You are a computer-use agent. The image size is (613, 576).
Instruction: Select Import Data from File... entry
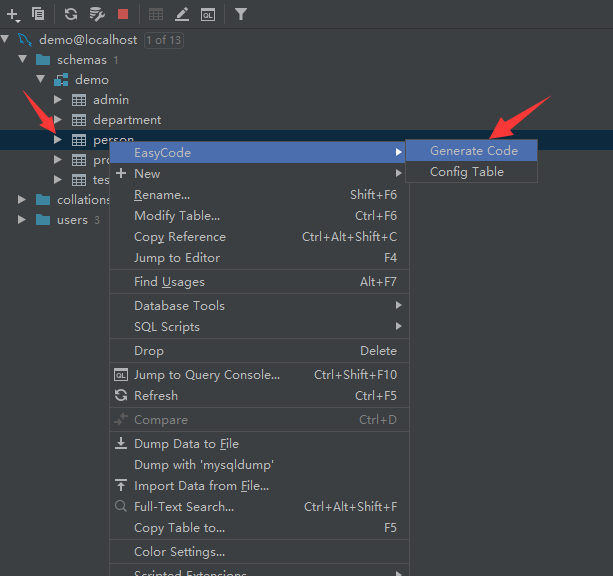click(x=259, y=486)
